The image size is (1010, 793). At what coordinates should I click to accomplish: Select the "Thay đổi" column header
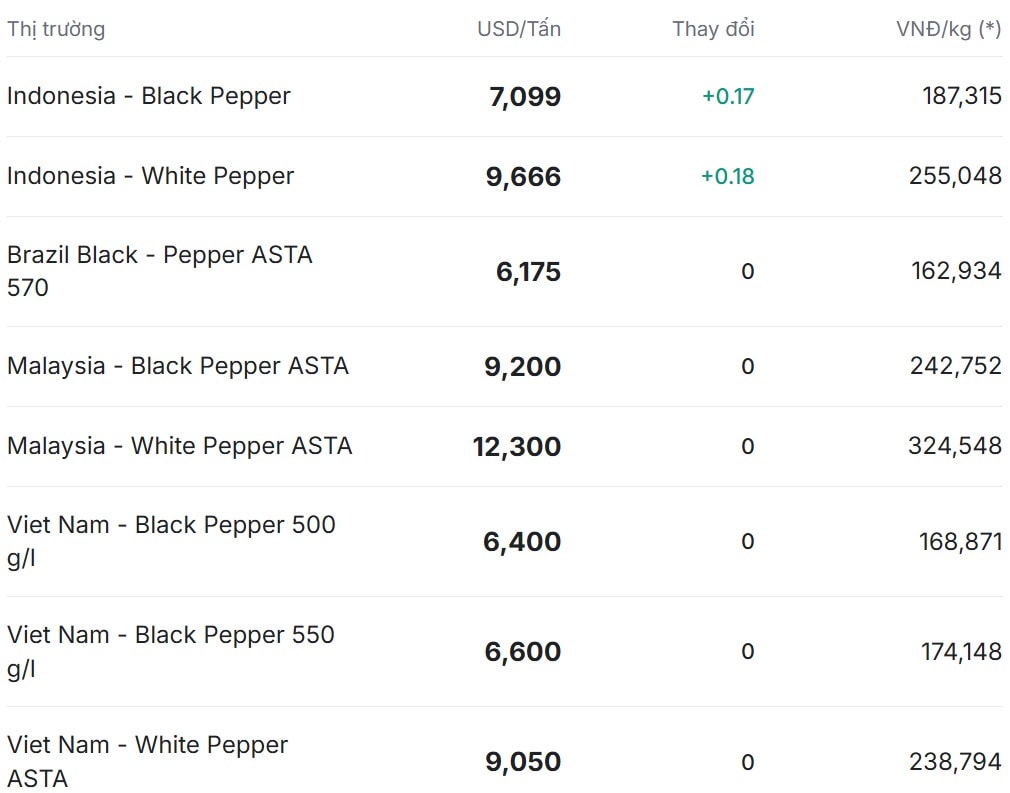tap(713, 29)
